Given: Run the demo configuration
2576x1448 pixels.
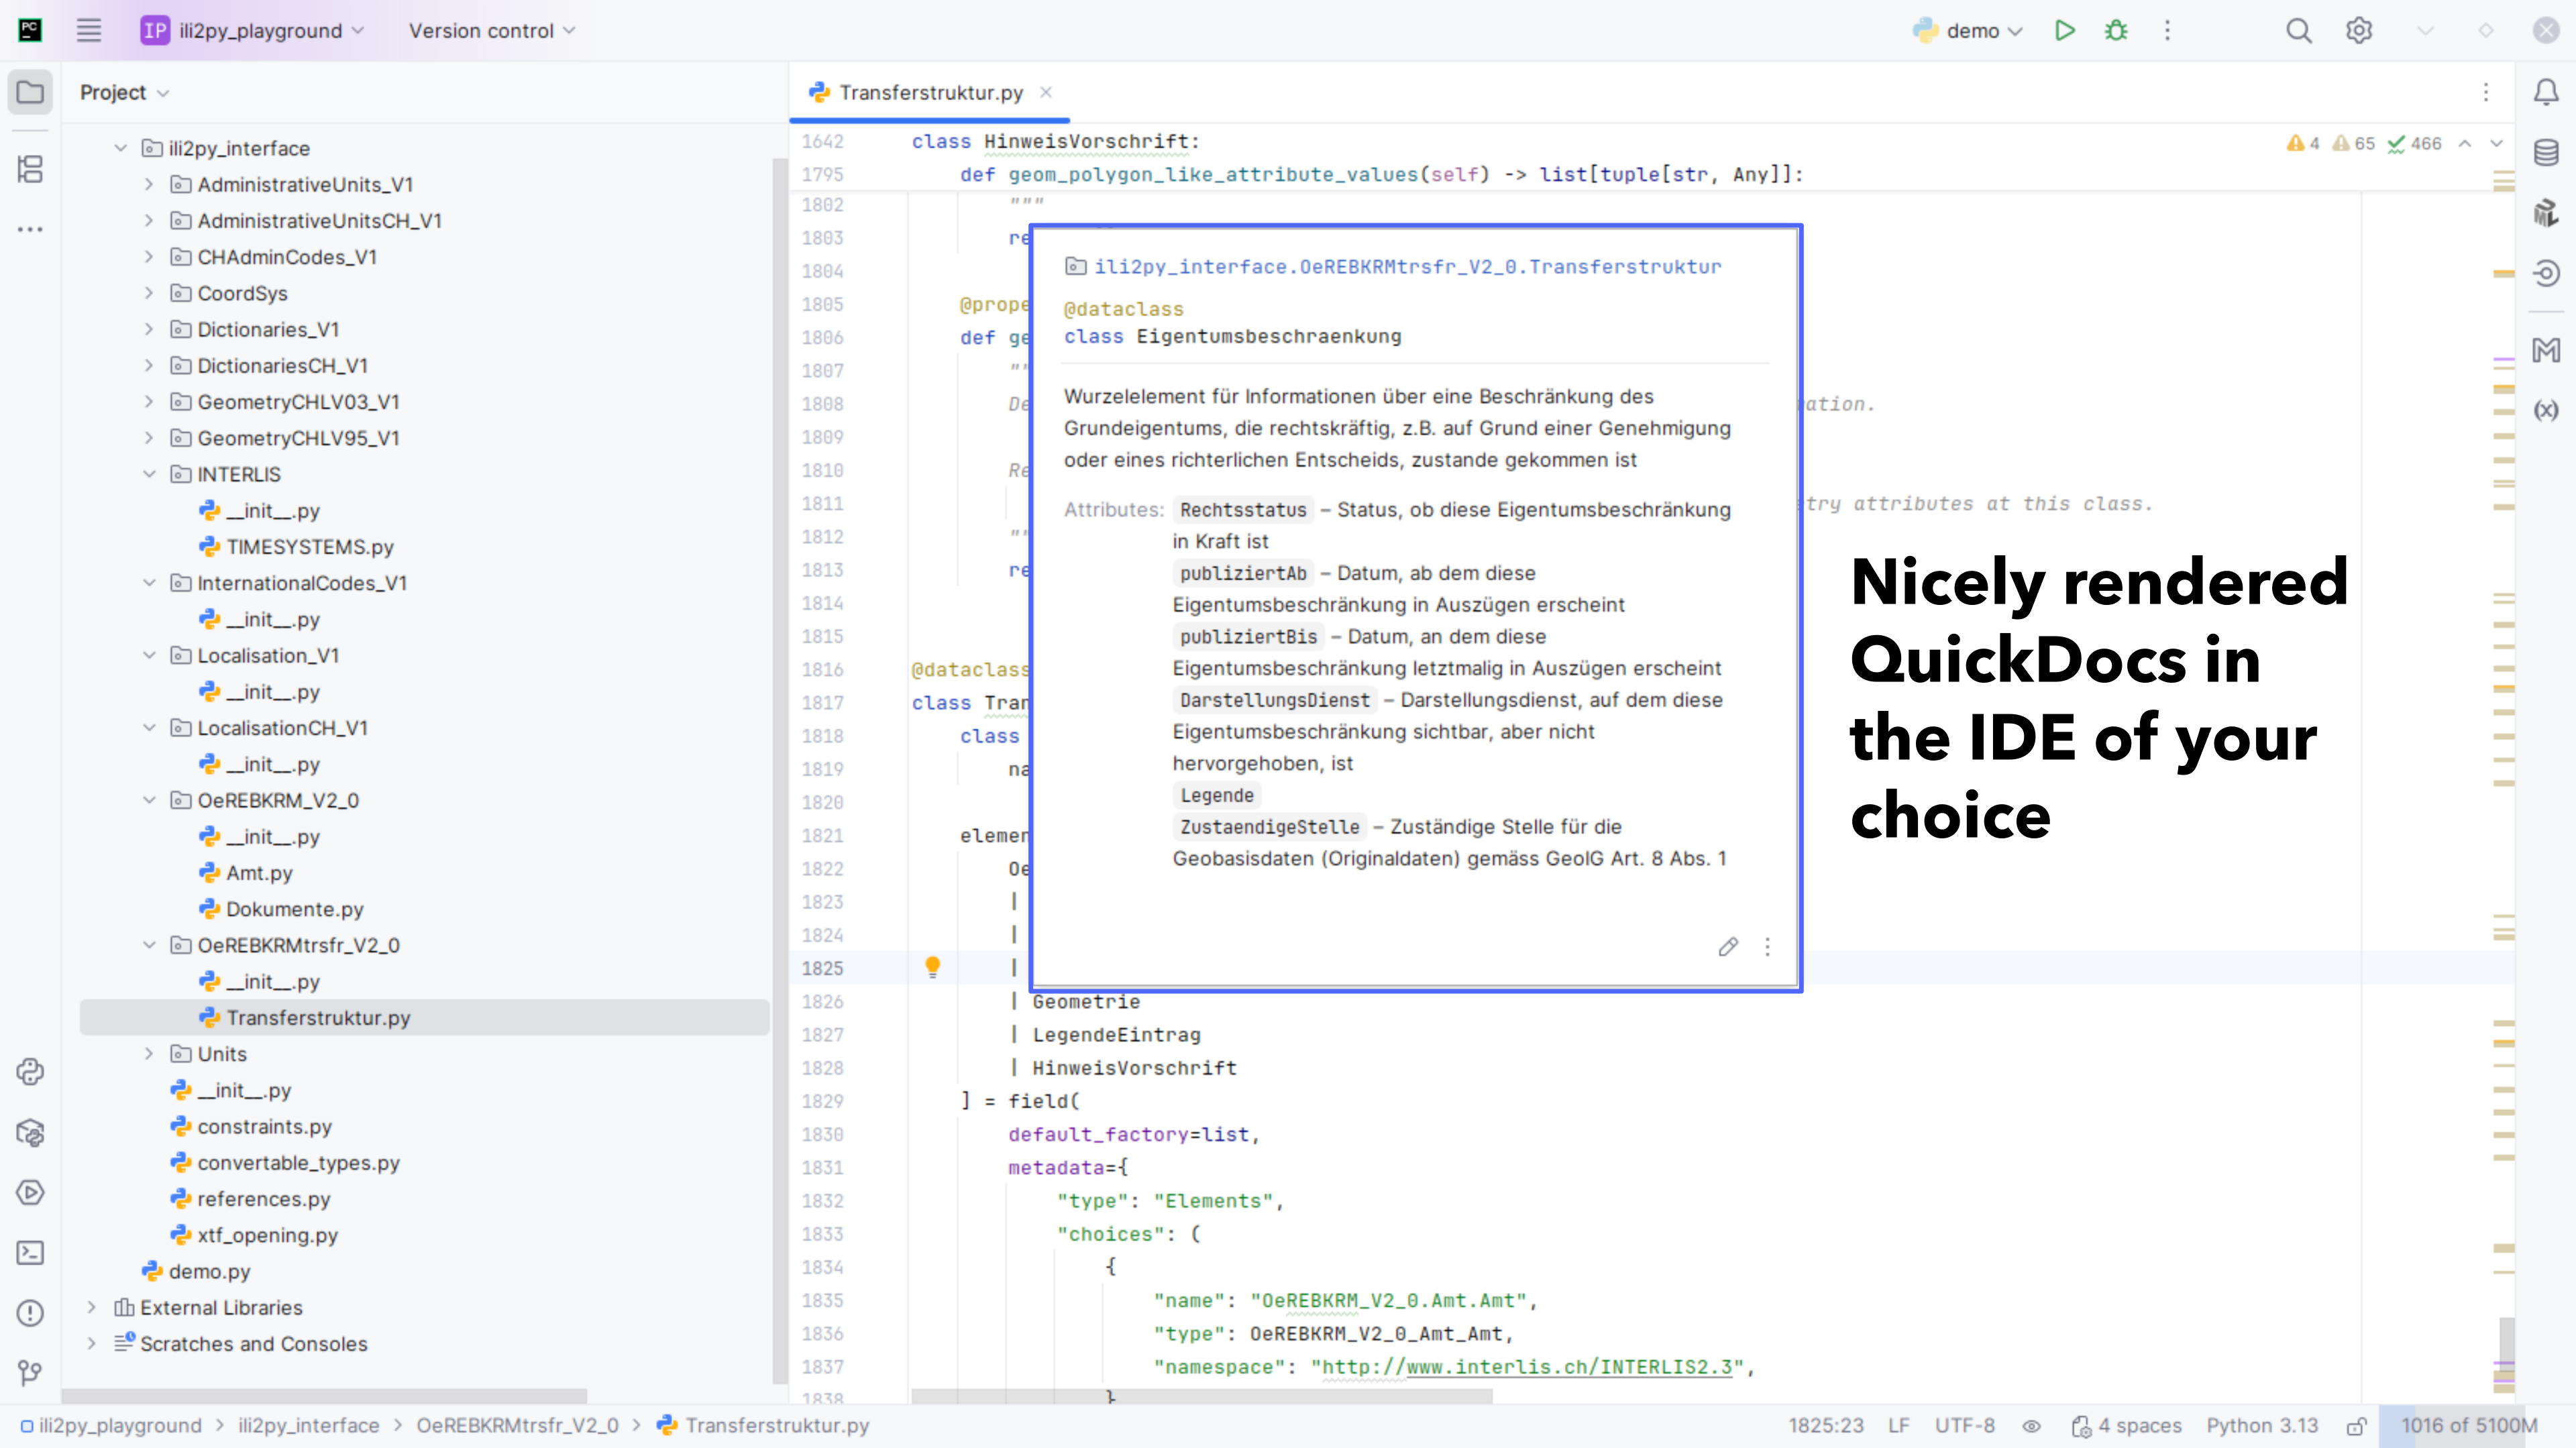Looking at the screenshot, I should coord(2065,30).
